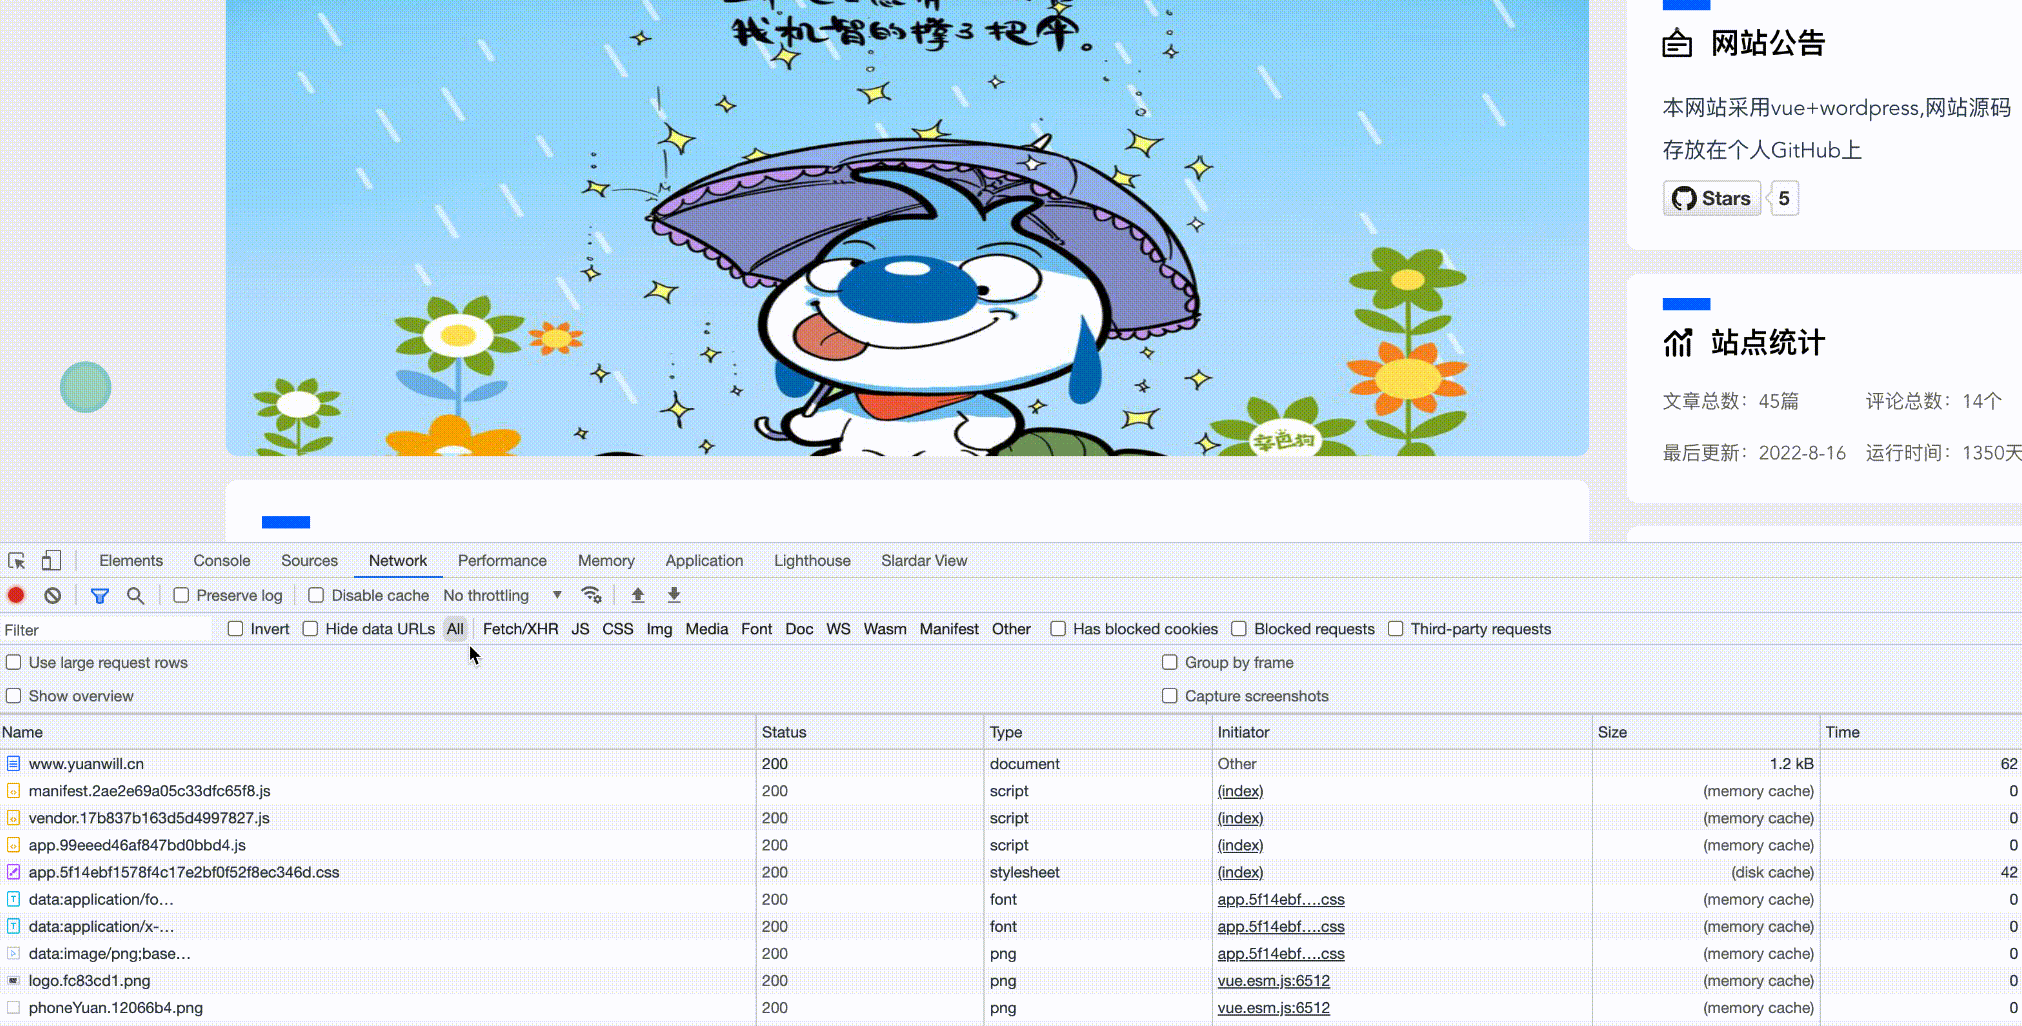
Task: Select the All request type filter
Action: click(455, 629)
